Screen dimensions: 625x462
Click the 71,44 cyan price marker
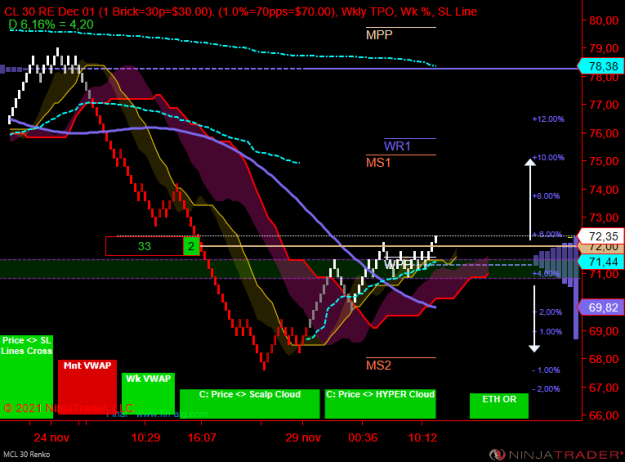[x=601, y=261]
